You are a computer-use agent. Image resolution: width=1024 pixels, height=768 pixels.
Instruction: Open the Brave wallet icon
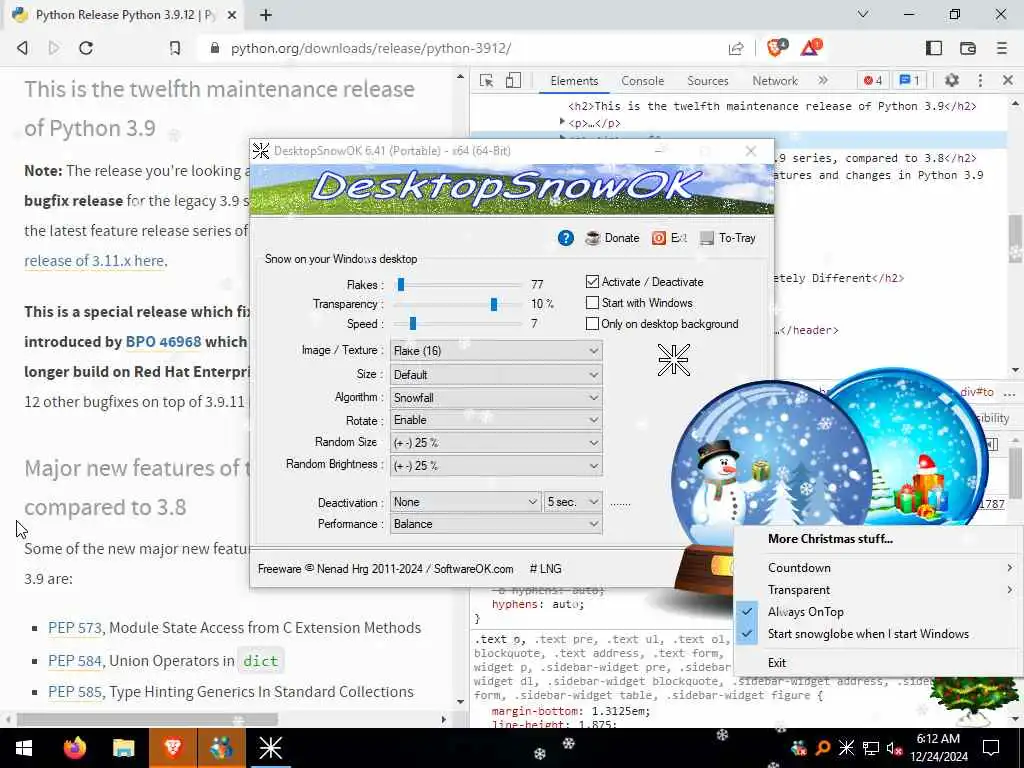(968, 48)
